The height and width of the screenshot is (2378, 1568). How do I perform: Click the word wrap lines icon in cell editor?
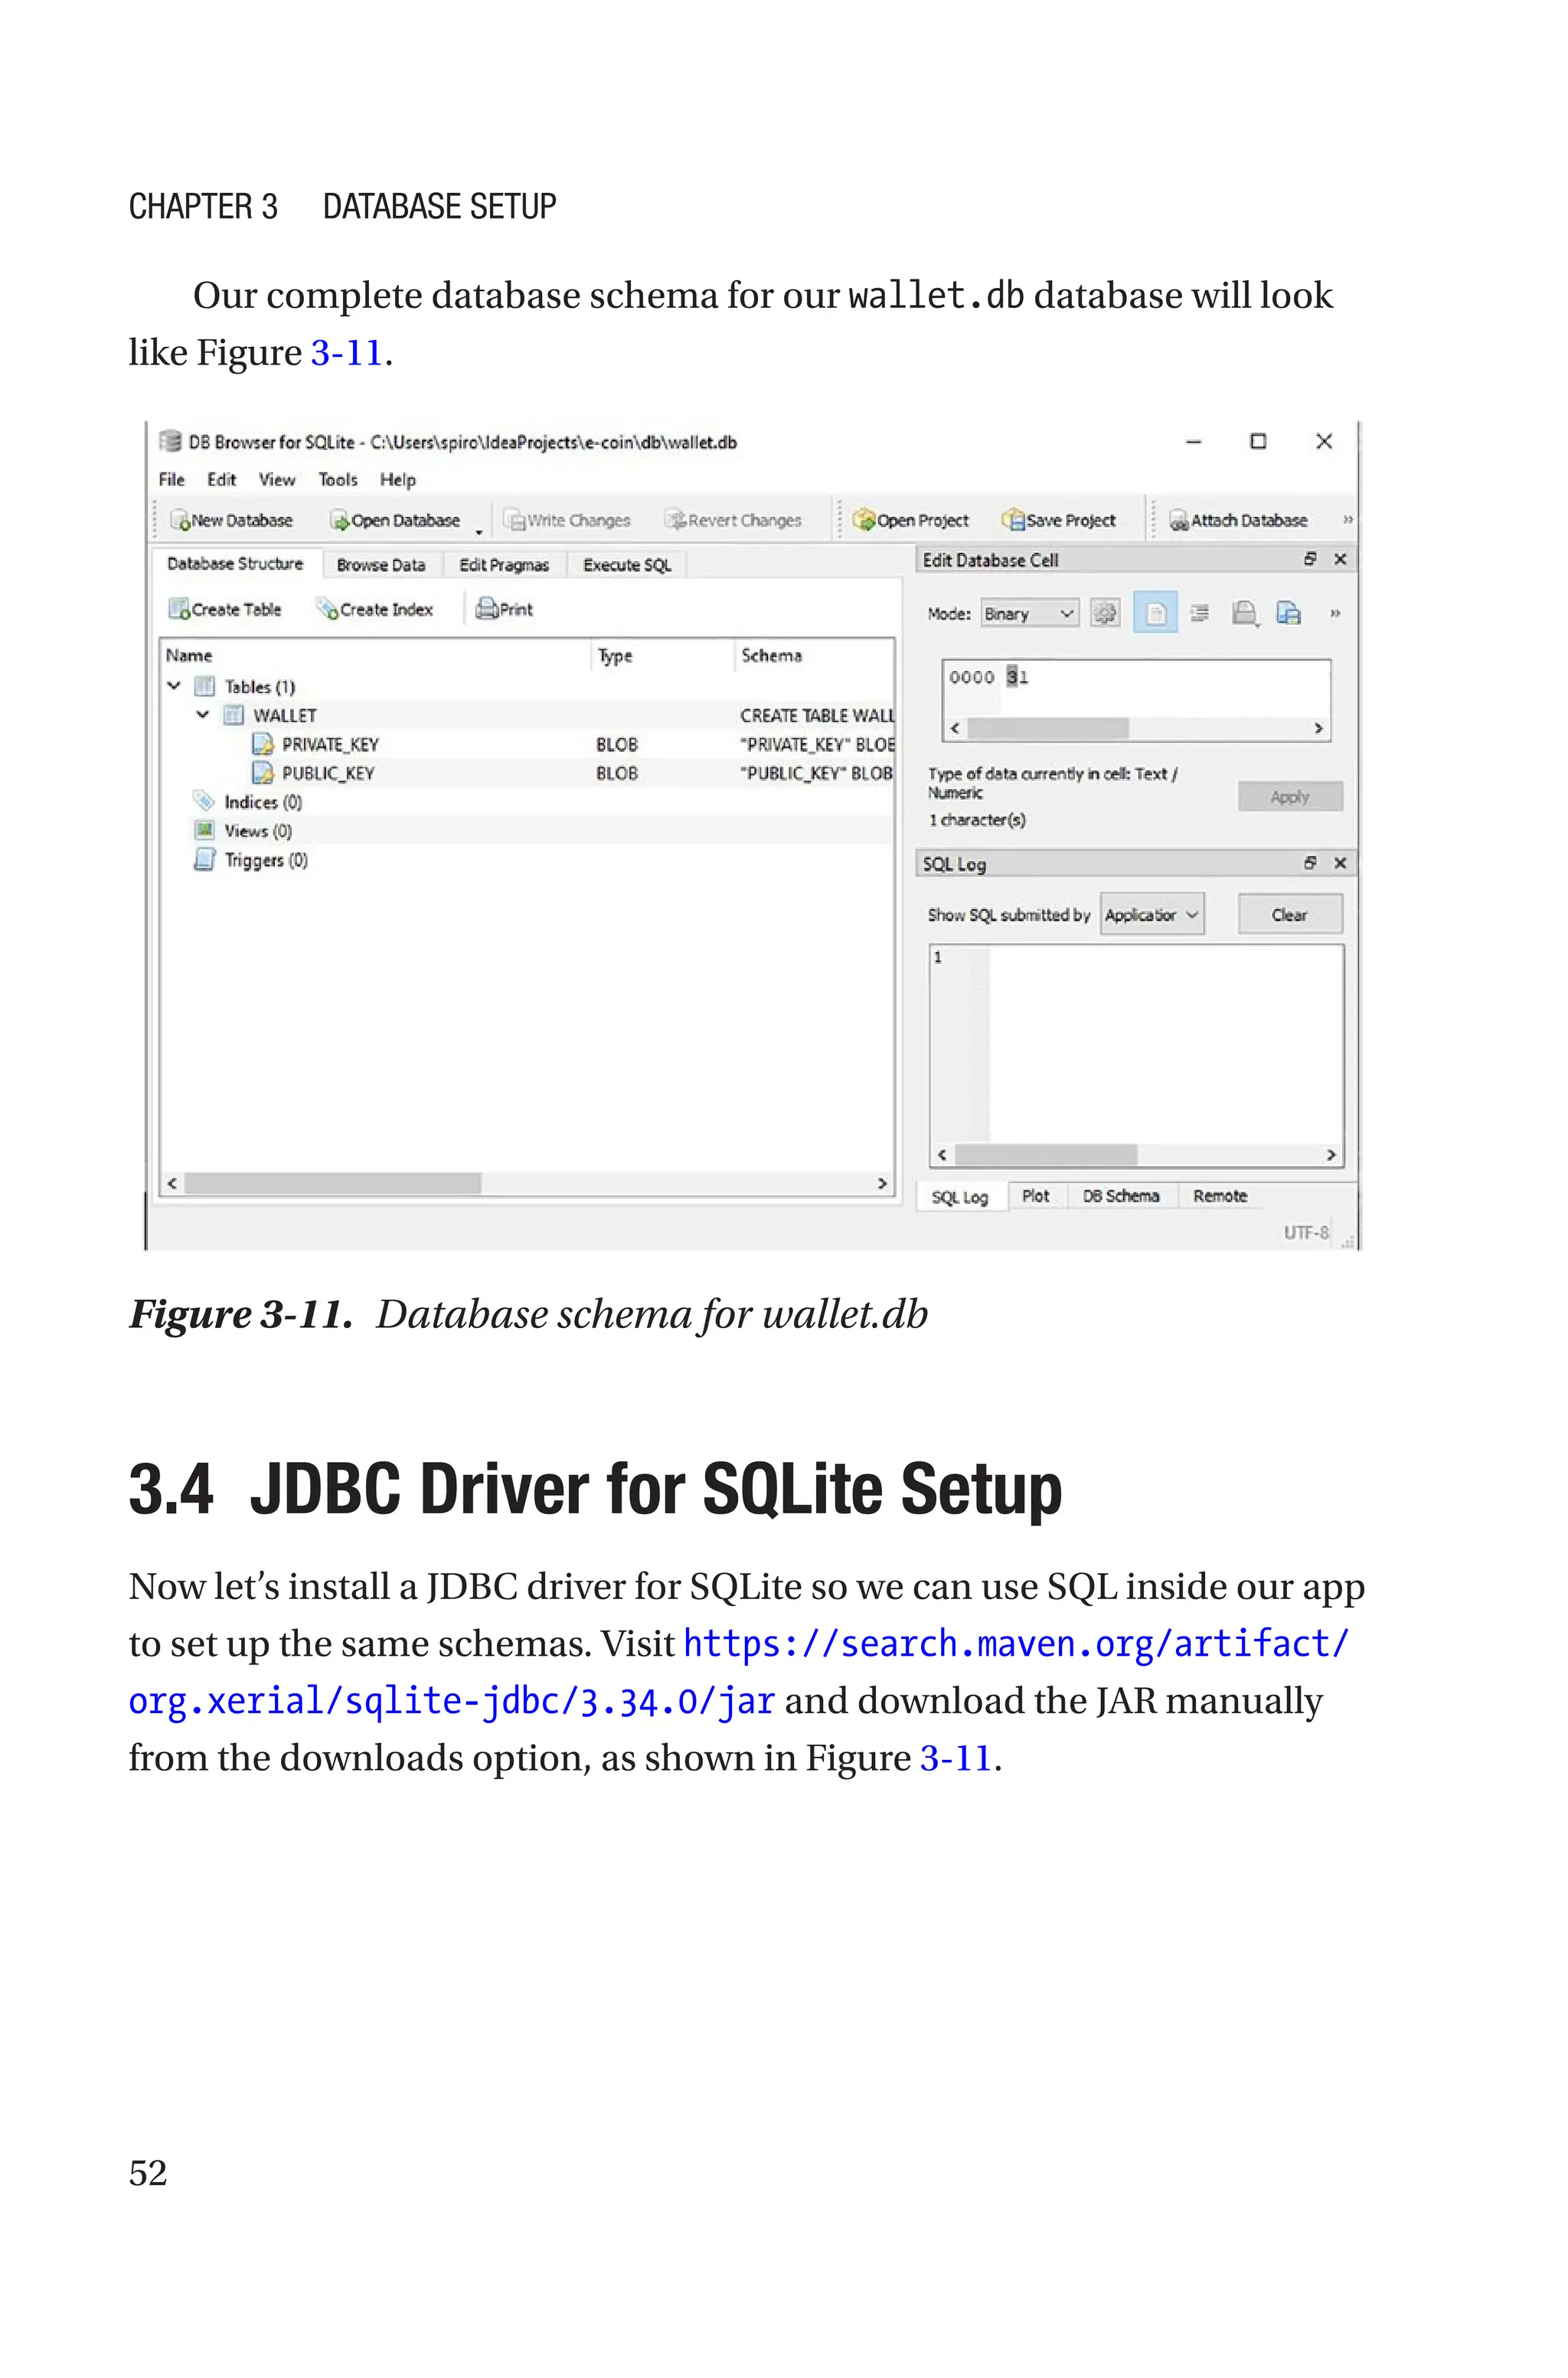tap(1200, 613)
